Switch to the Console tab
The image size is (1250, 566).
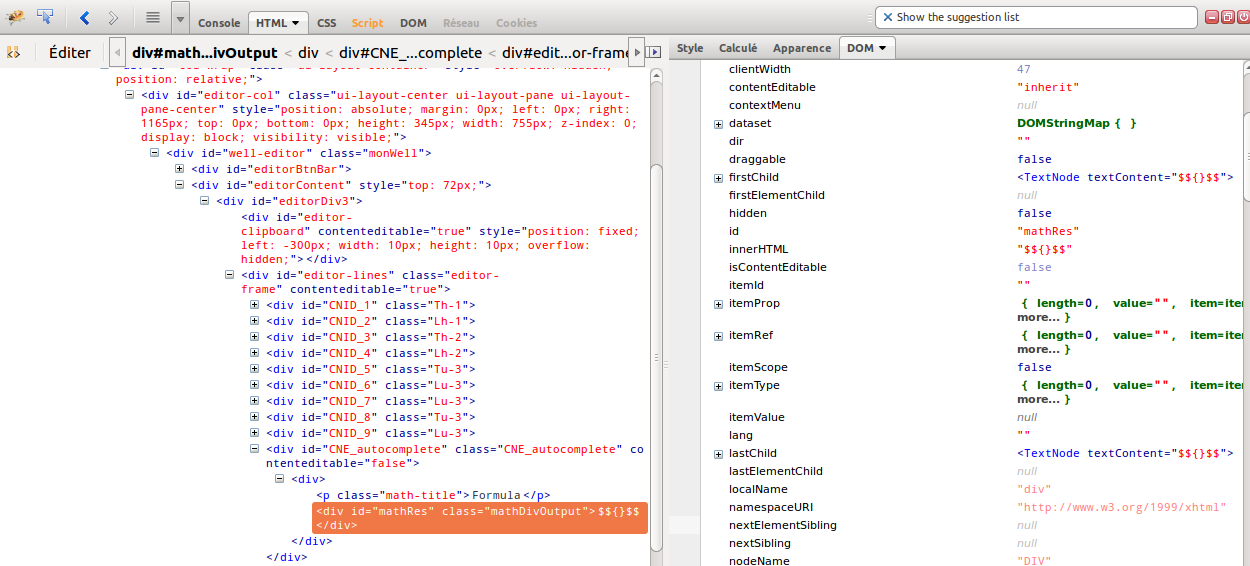219,22
